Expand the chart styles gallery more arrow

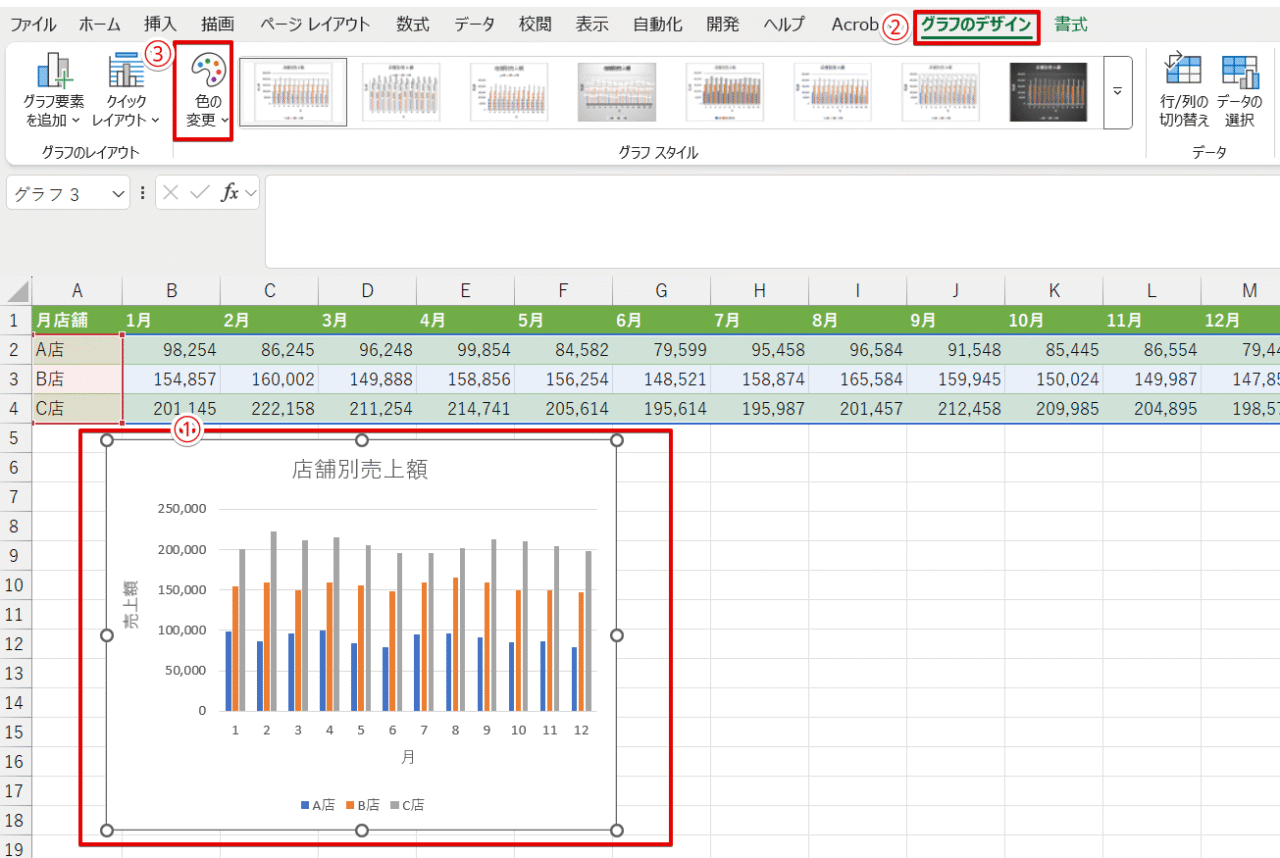point(1117,92)
